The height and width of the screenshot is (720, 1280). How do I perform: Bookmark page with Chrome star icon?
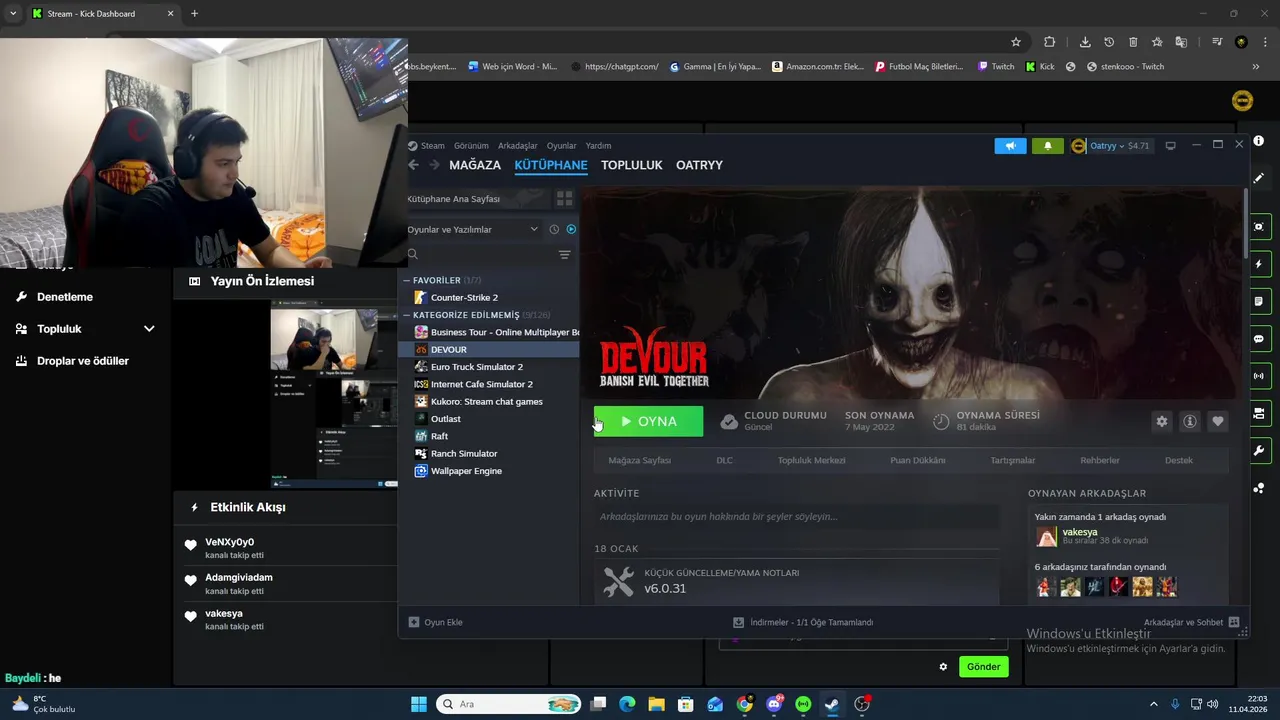pyautogui.click(x=1016, y=42)
